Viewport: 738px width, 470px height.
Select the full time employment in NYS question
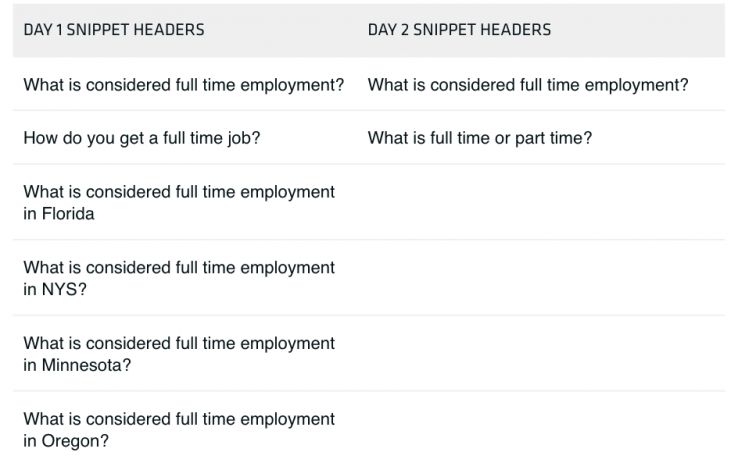pos(179,278)
